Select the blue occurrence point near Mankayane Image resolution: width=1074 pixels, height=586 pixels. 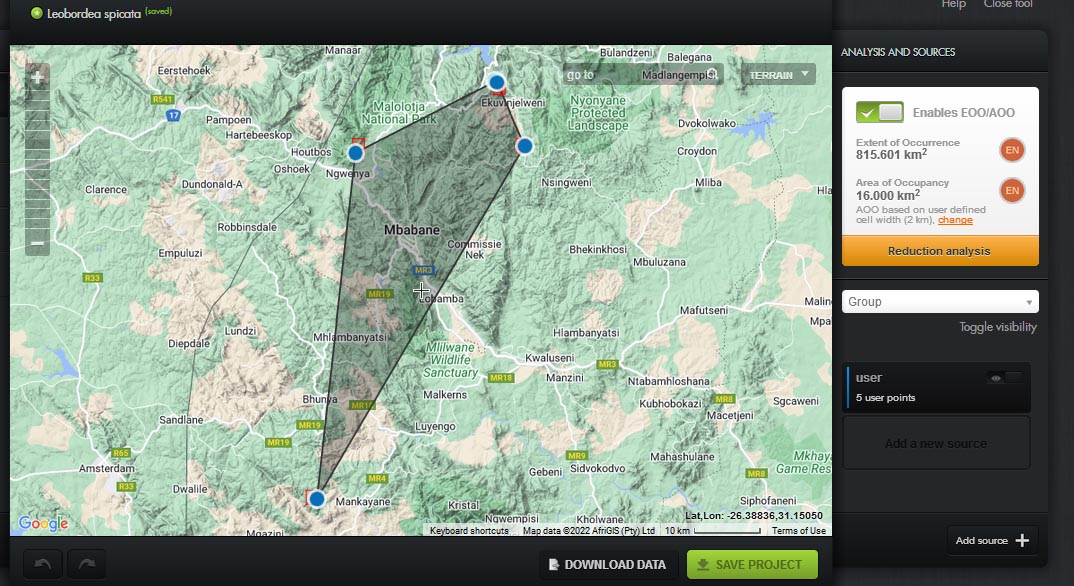click(x=317, y=498)
